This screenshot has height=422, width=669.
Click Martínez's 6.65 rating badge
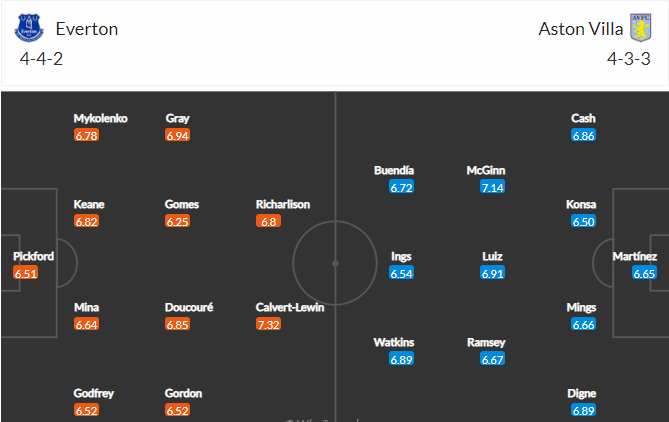pos(644,273)
